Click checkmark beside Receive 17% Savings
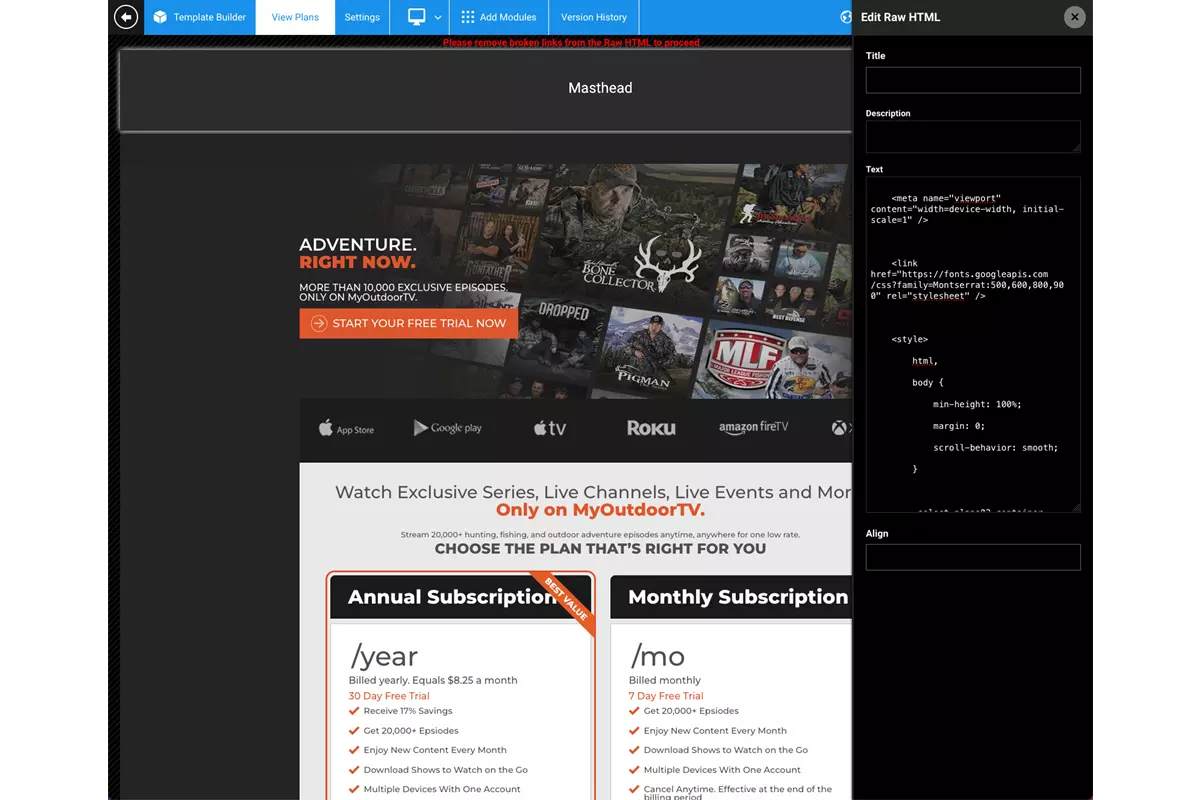The height and width of the screenshot is (800, 1200). [x=354, y=711]
